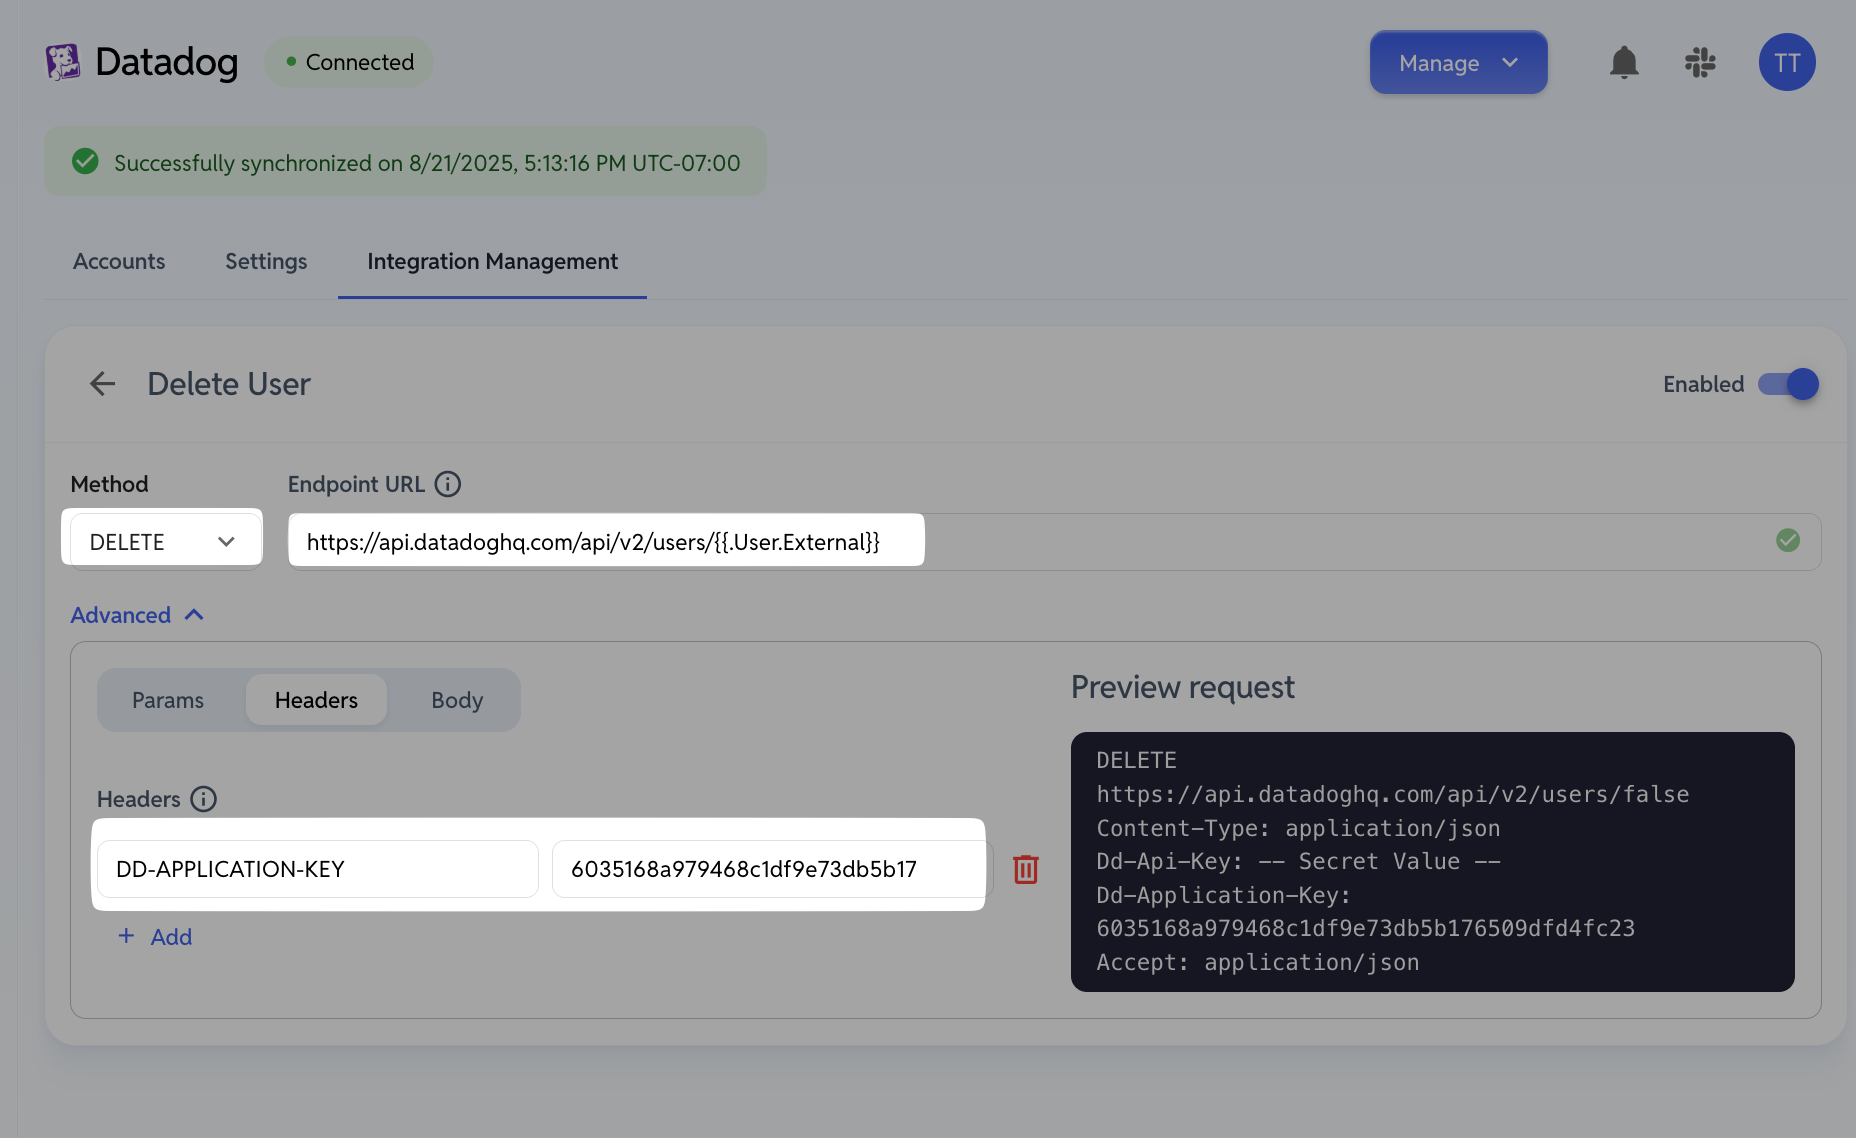Switch to the Accounts tab

pyautogui.click(x=119, y=261)
